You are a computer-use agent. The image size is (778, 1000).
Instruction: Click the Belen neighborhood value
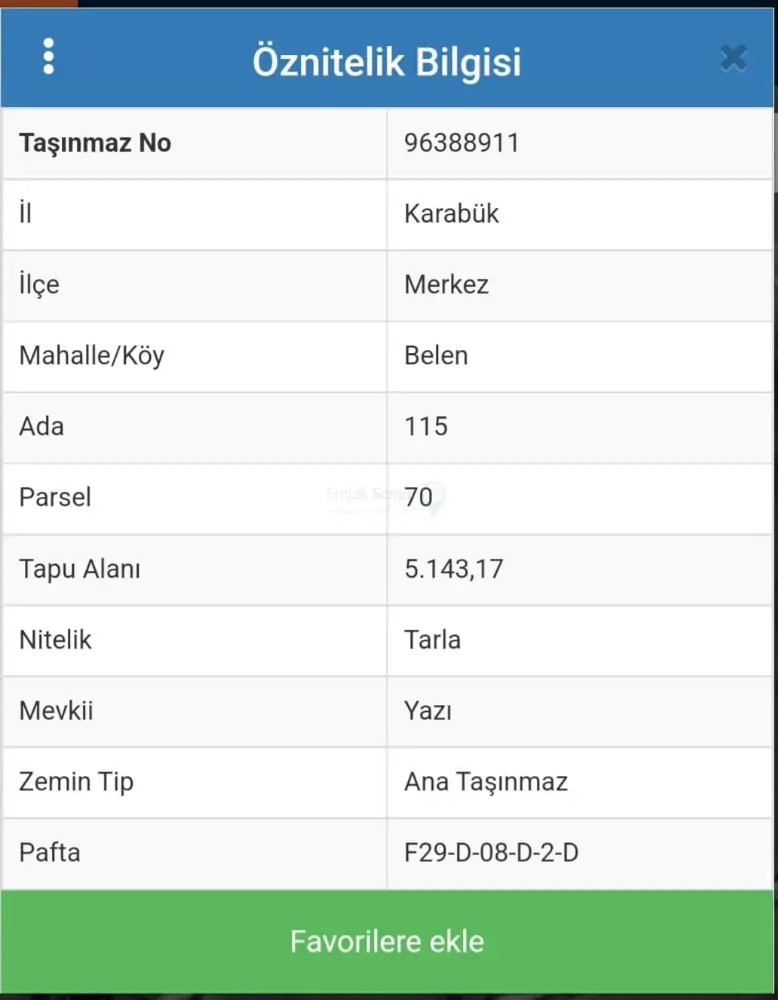tap(436, 356)
